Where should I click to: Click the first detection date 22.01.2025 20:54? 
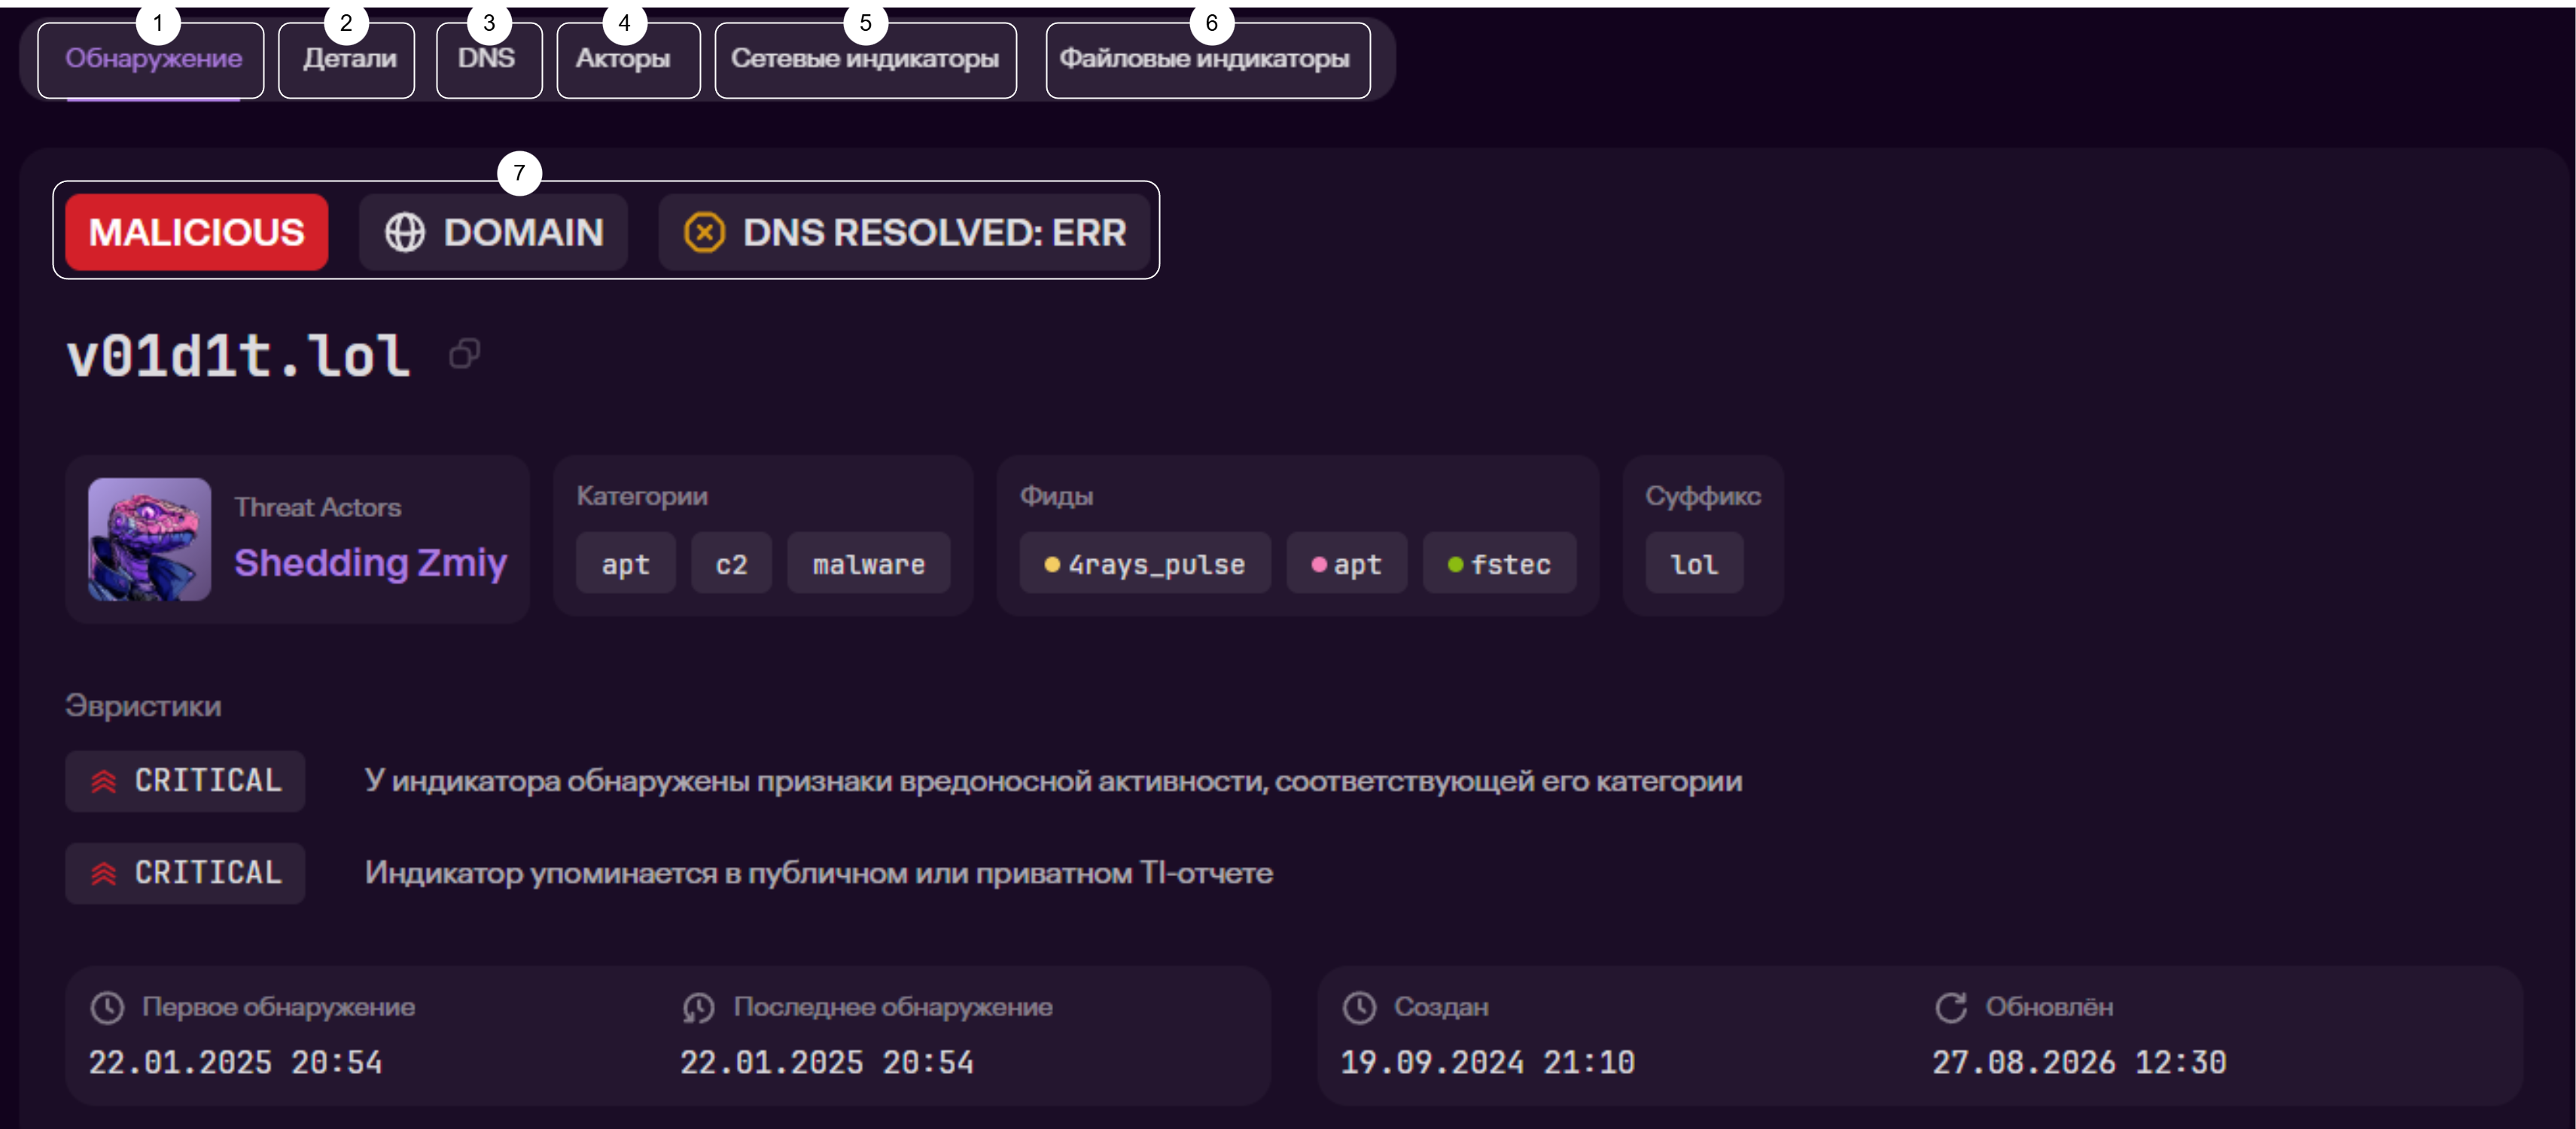point(235,1062)
